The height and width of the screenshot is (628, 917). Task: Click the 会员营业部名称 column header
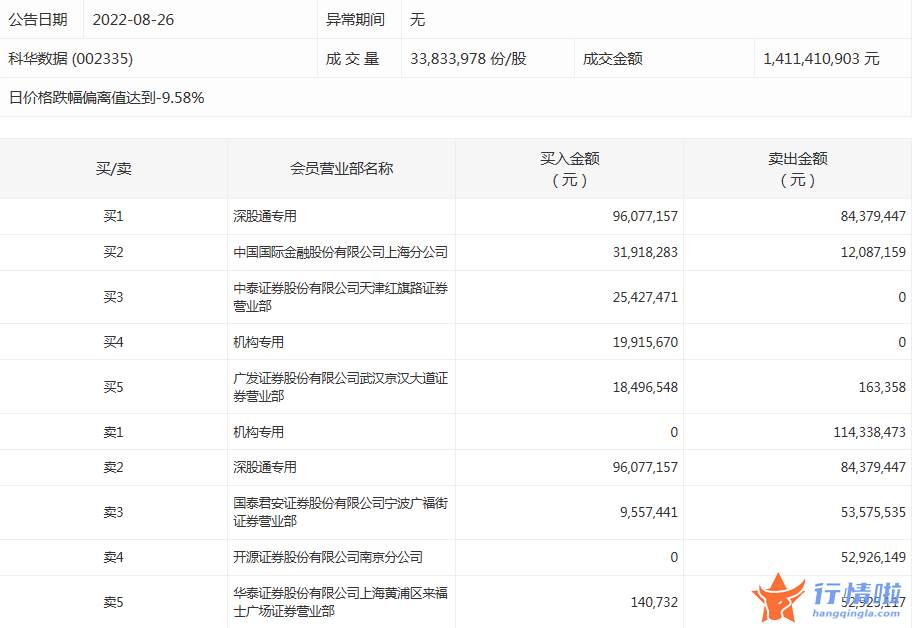pyautogui.click(x=342, y=169)
